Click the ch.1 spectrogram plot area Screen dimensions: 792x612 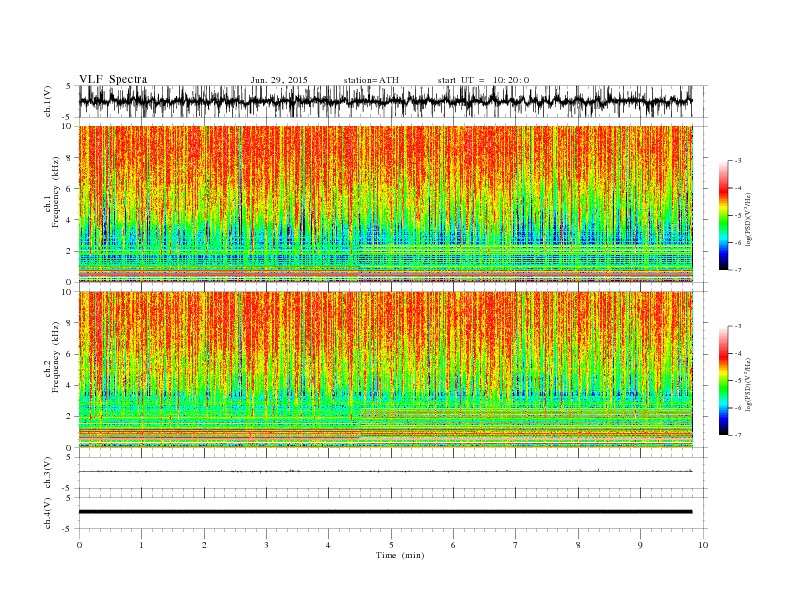point(386,204)
